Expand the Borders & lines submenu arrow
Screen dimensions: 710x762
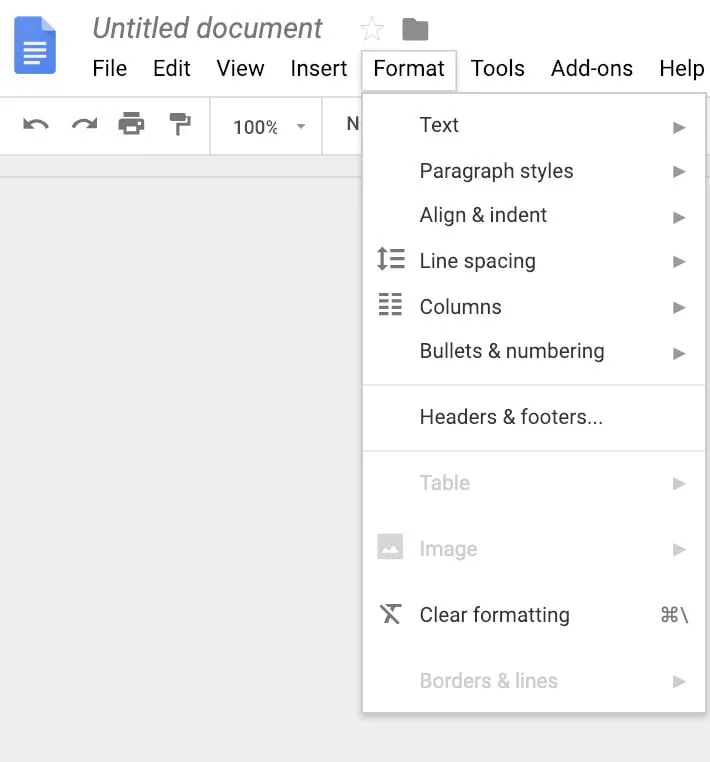[679, 682]
